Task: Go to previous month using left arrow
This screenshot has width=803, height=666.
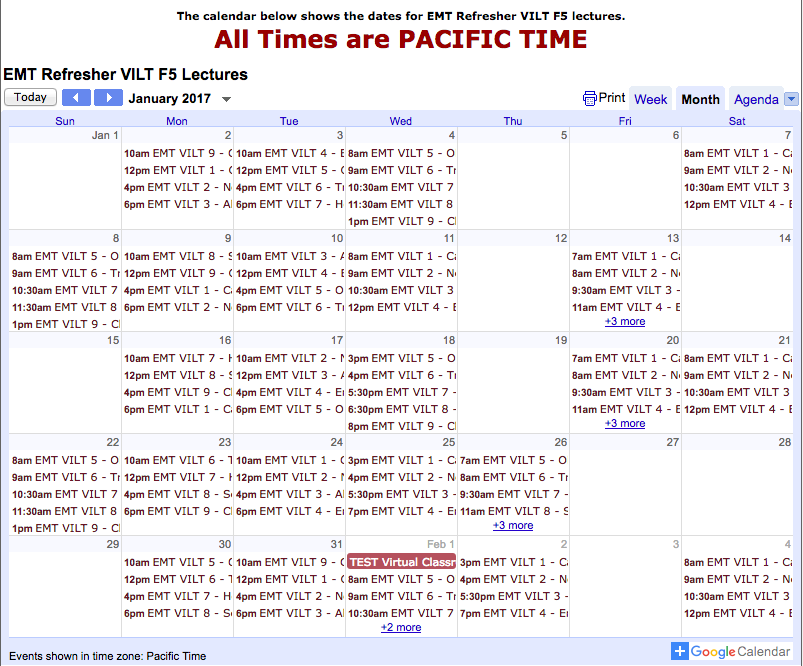Action: pos(76,98)
